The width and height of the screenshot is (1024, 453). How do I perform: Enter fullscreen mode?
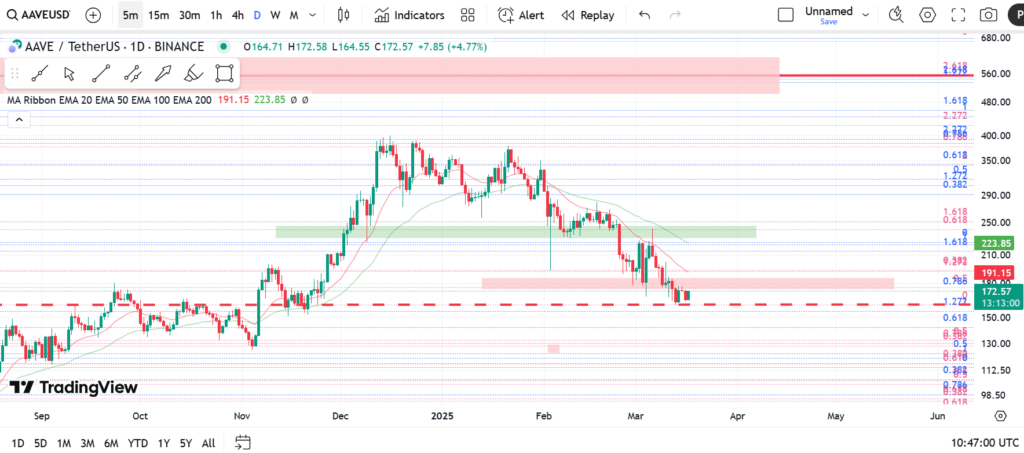coord(958,15)
